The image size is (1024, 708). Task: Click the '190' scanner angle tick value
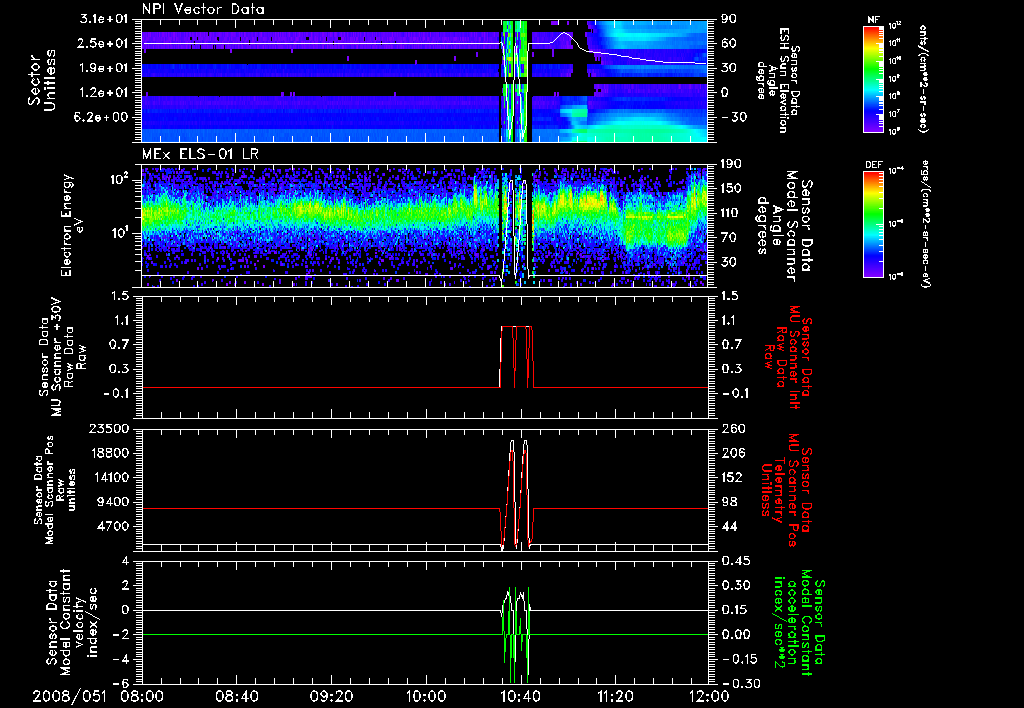click(731, 164)
